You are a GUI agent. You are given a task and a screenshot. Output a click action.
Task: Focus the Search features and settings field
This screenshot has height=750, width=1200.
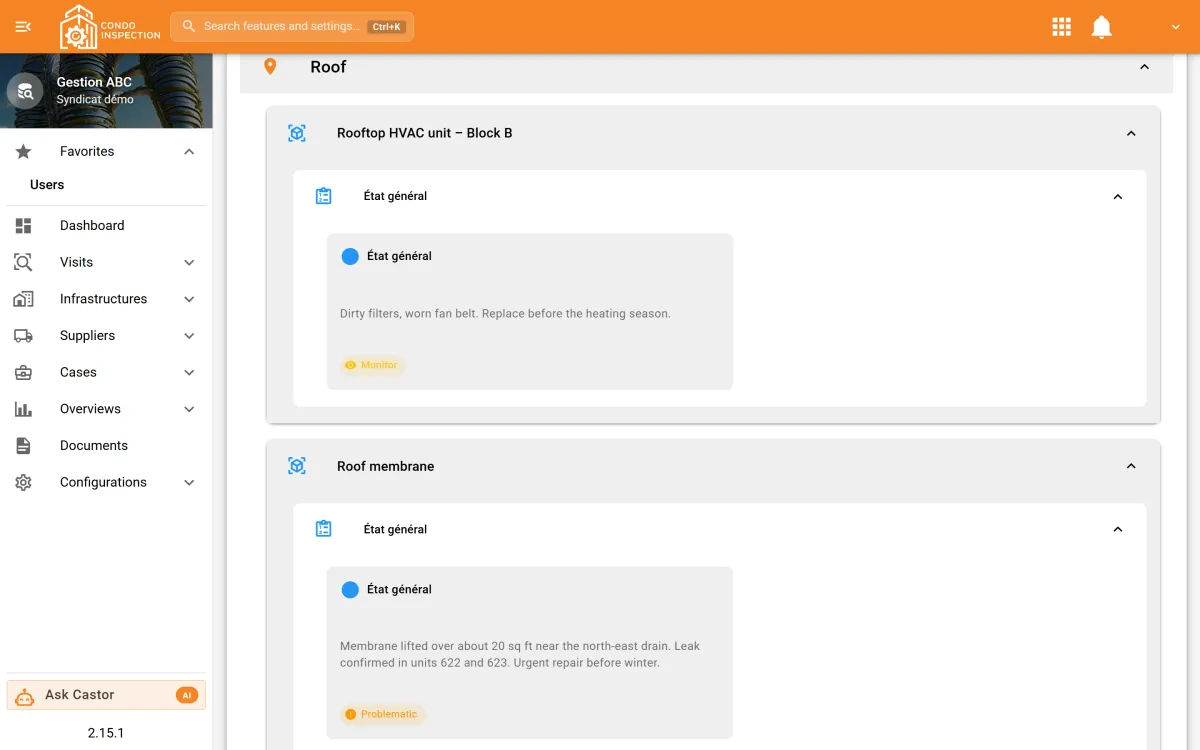pyautogui.click(x=292, y=26)
